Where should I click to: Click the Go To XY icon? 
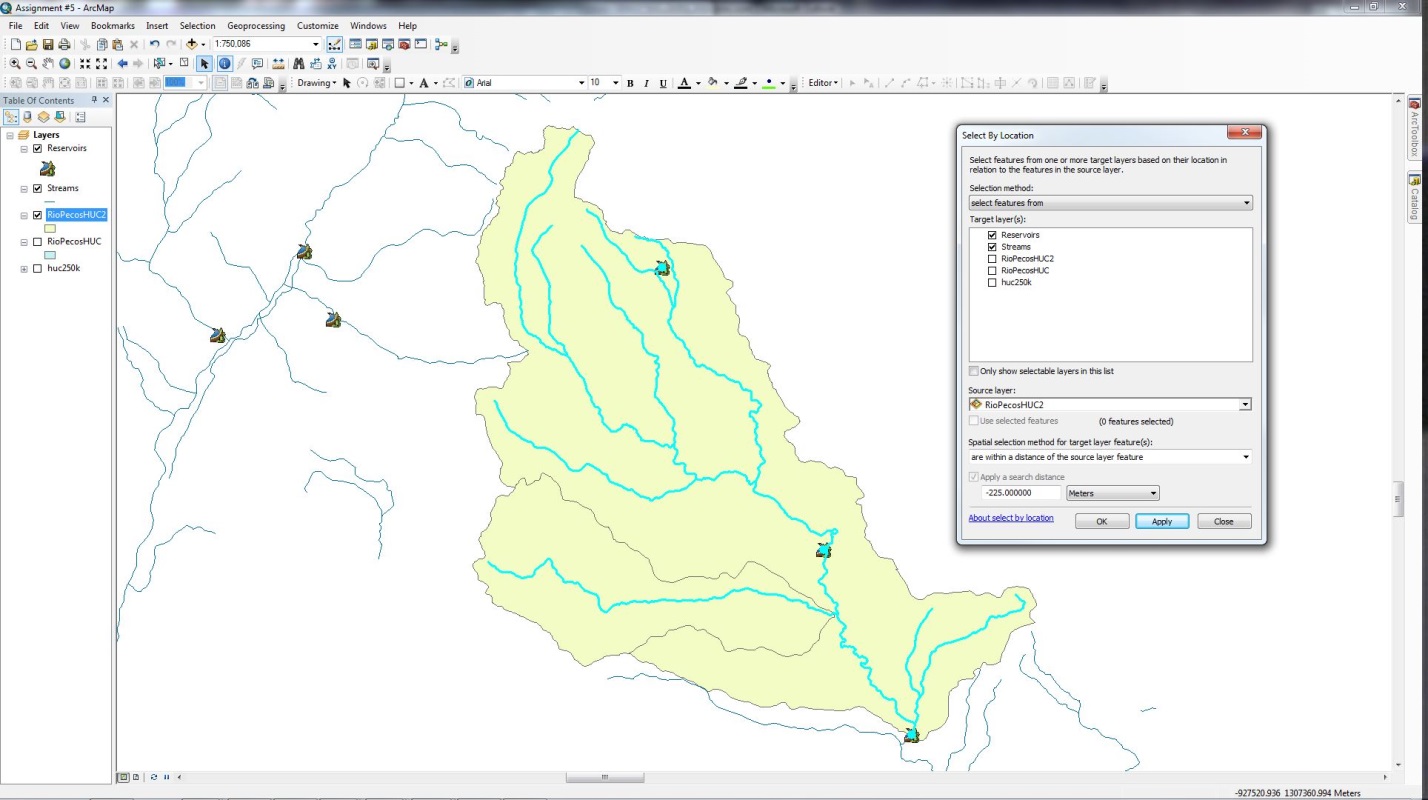331,63
